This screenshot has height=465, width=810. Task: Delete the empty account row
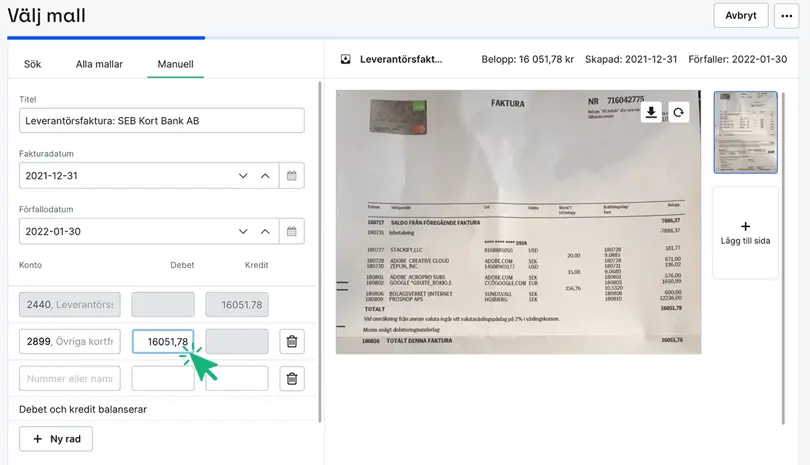coord(292,379)
